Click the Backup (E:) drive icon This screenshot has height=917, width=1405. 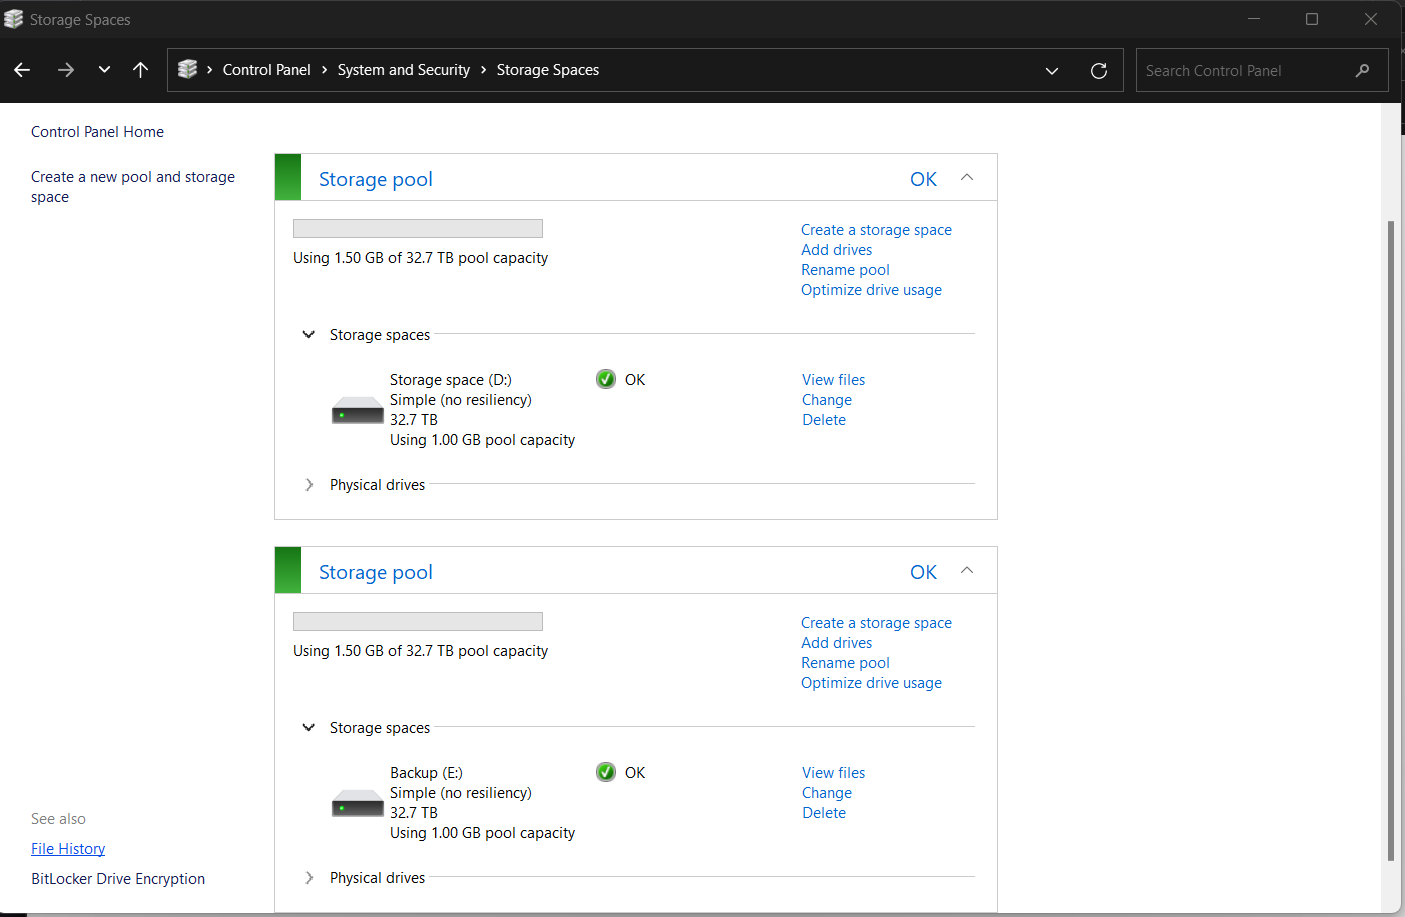357,803
